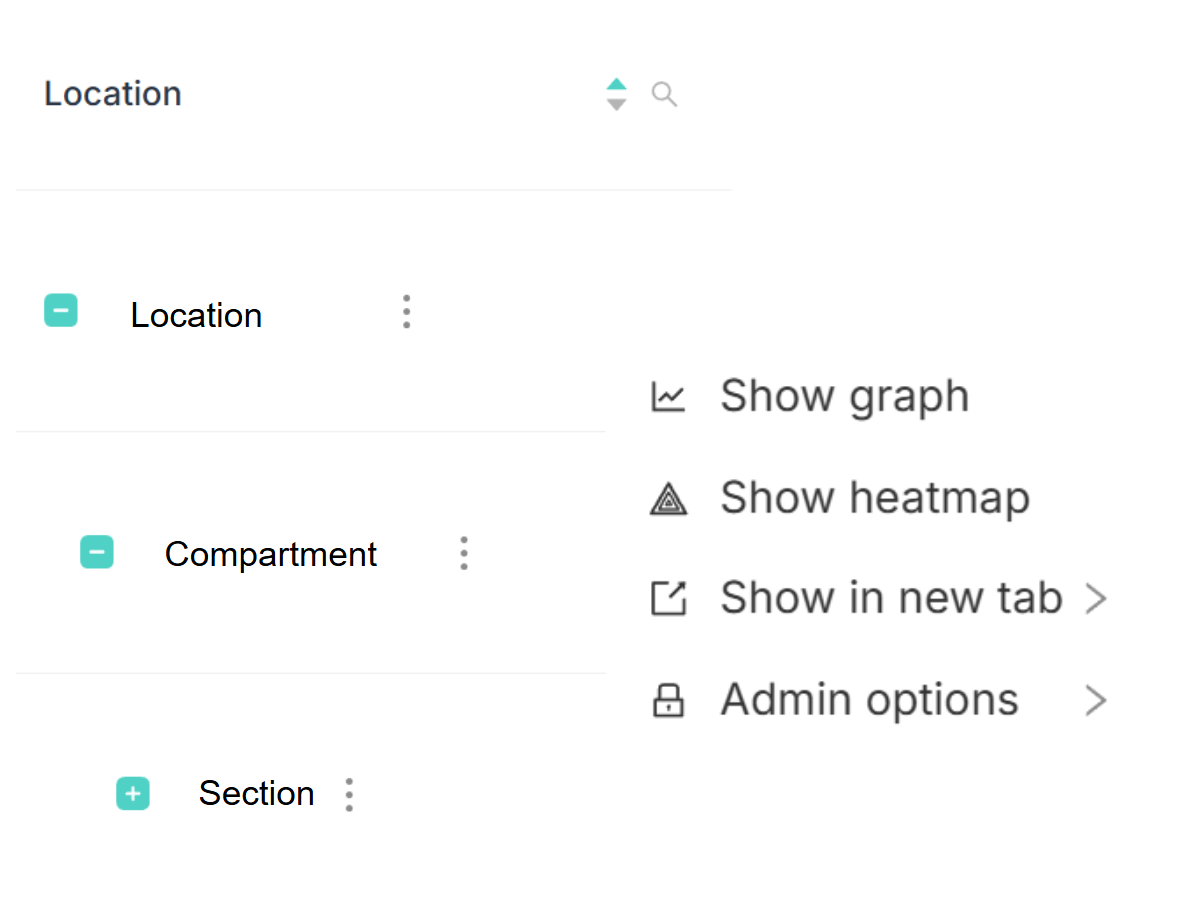Sort ascending with the teal up arrow
Image resolution: width=1187 pixels, height=911 pixels.
click(617, 84)
